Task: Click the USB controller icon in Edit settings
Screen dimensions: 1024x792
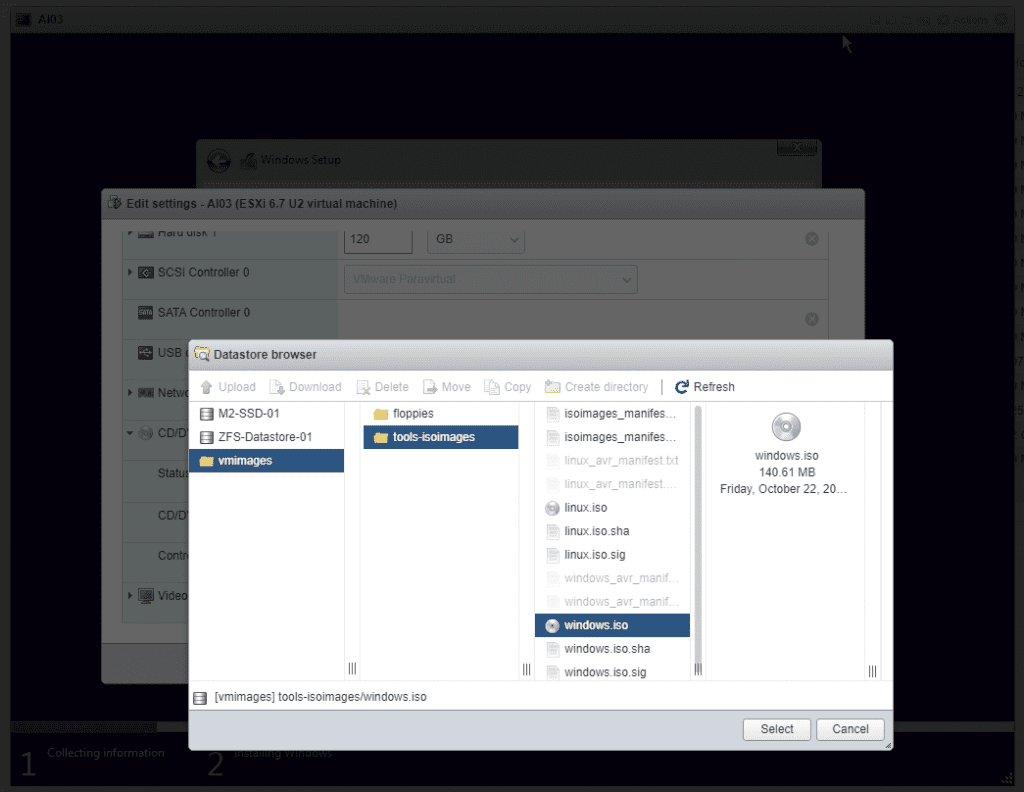Action: coord(146,353)
